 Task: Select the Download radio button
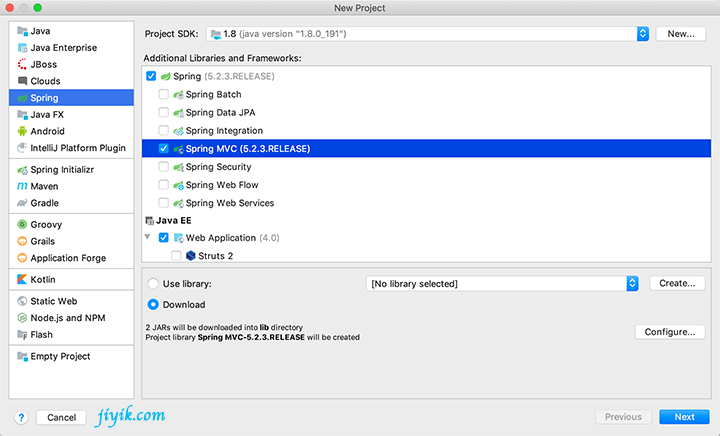[153, 304]
